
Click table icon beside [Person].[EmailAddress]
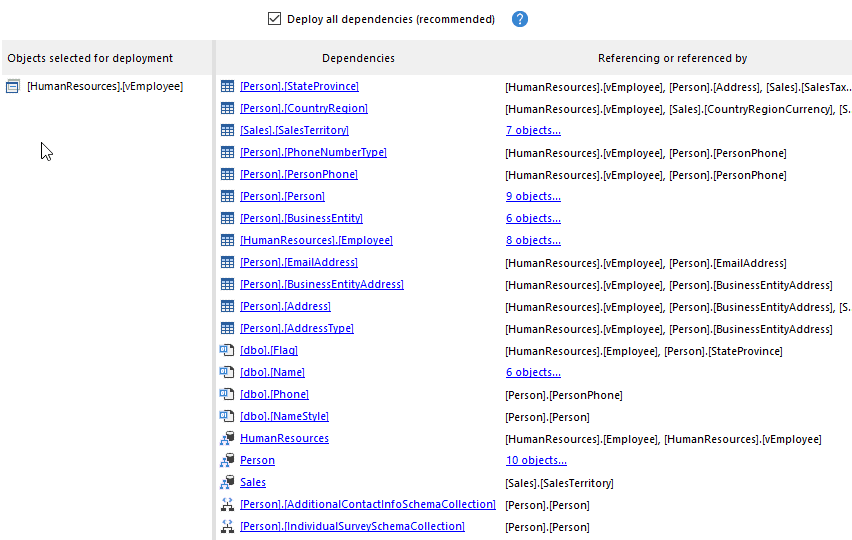[227, 263]
